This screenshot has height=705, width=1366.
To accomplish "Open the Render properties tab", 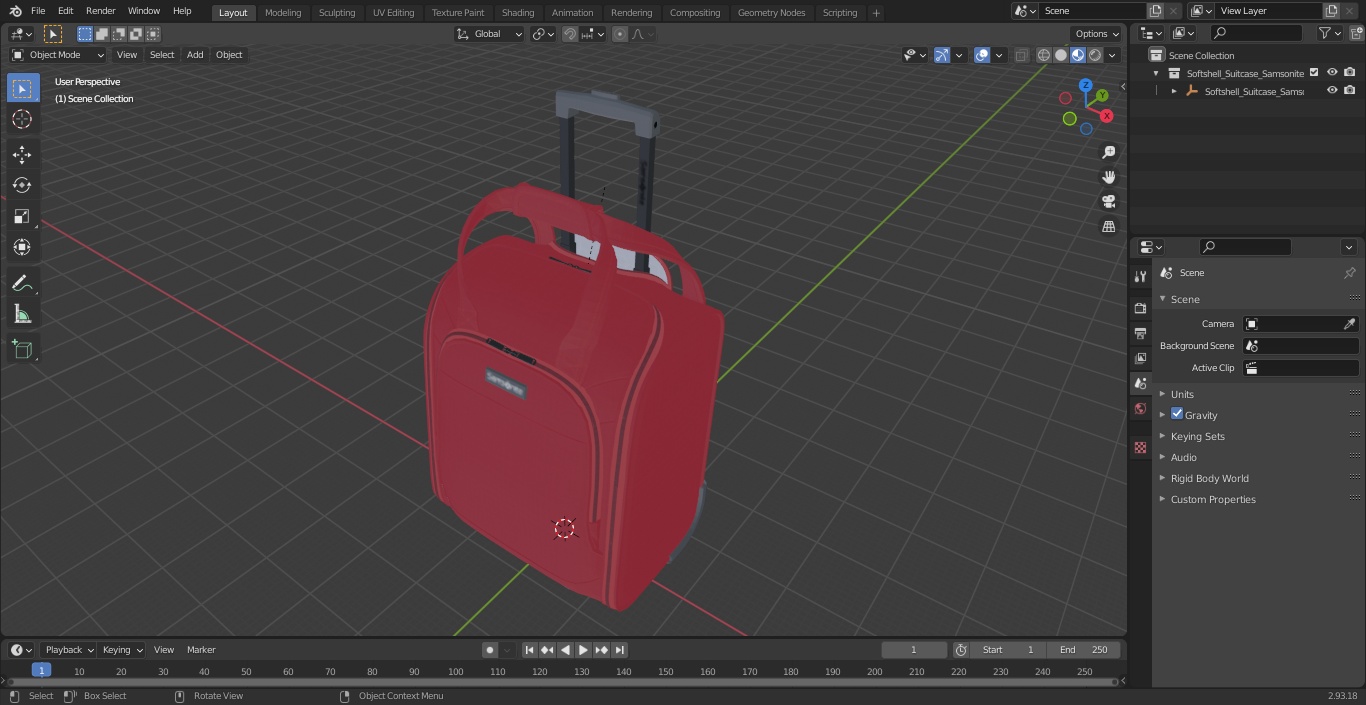I will 1140,308.
